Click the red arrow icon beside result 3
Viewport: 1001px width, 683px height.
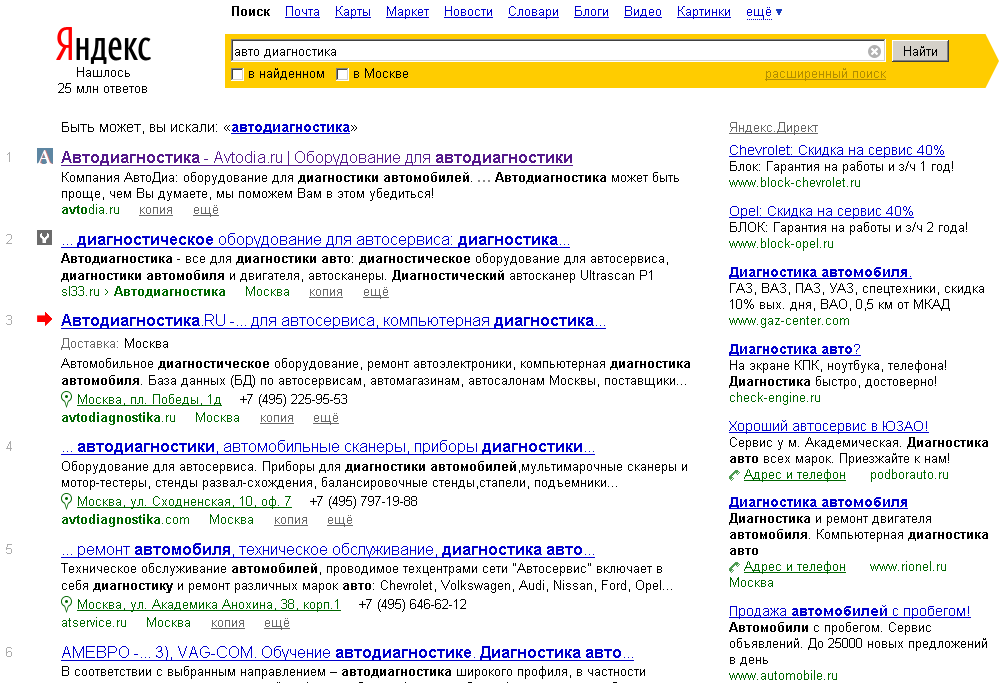[44, 320]
